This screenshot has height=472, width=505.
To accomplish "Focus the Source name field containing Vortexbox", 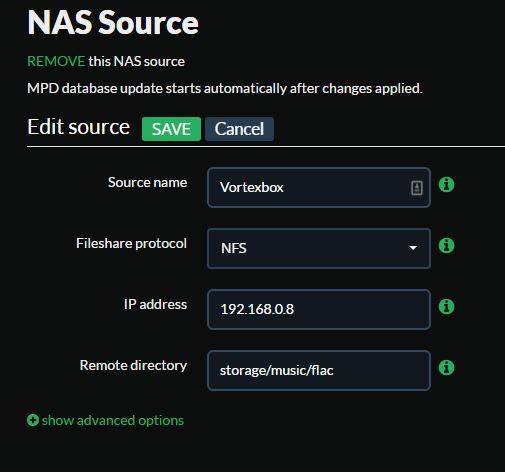I will click(319, 187).
